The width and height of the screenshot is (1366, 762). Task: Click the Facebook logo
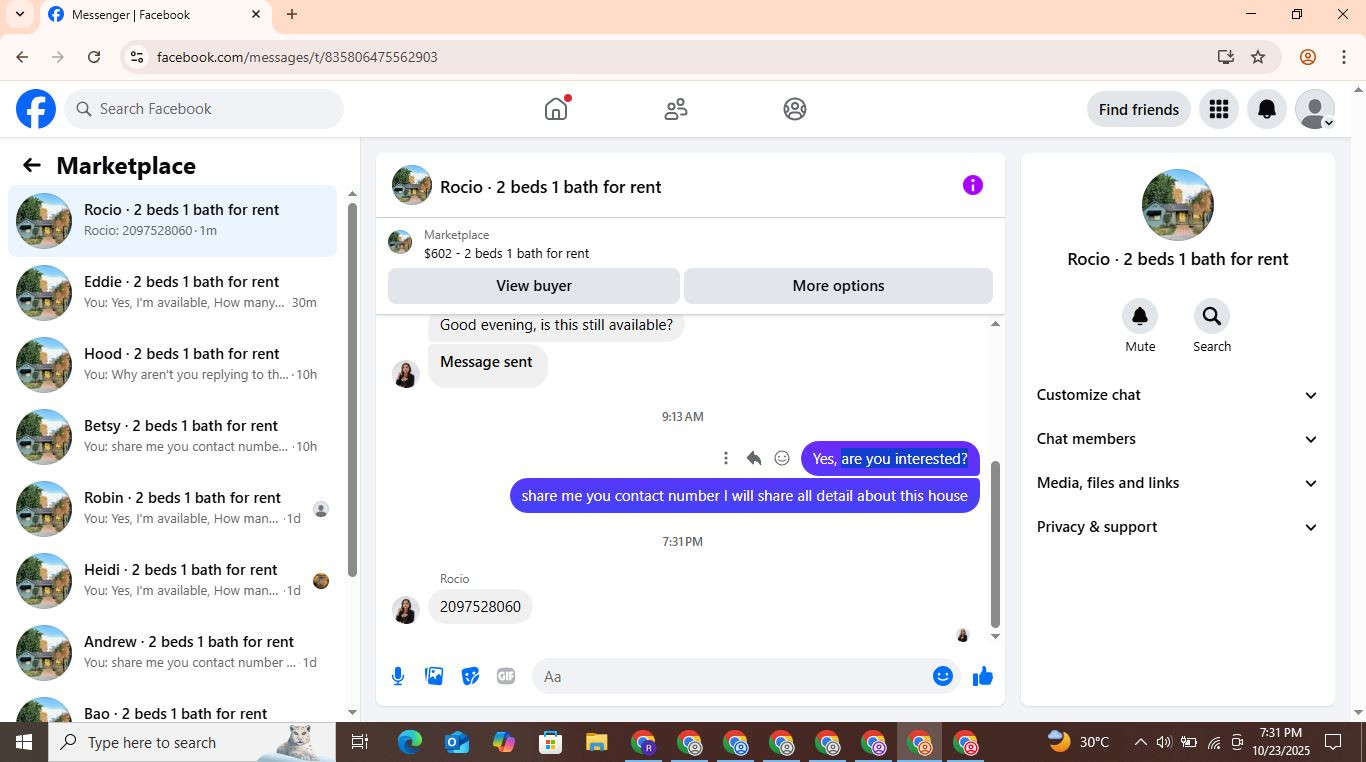[x=36, y=109]
